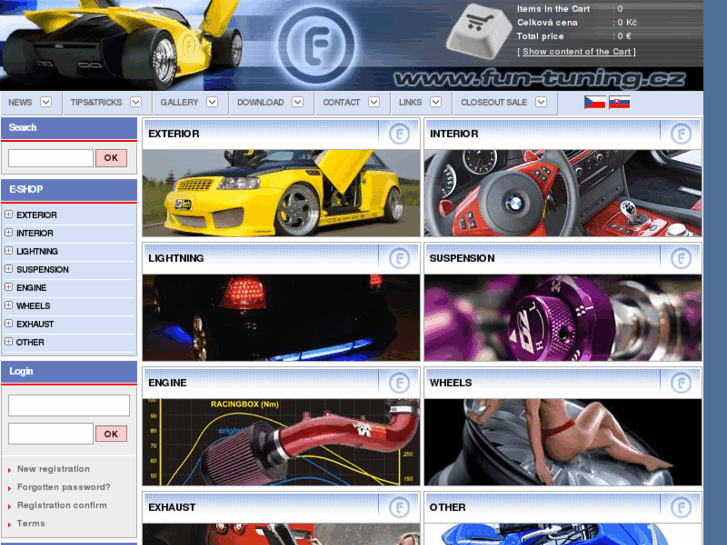
Task: Expand the LIGHTNING category in E-SHOP
Action: (x=9, y=250)
